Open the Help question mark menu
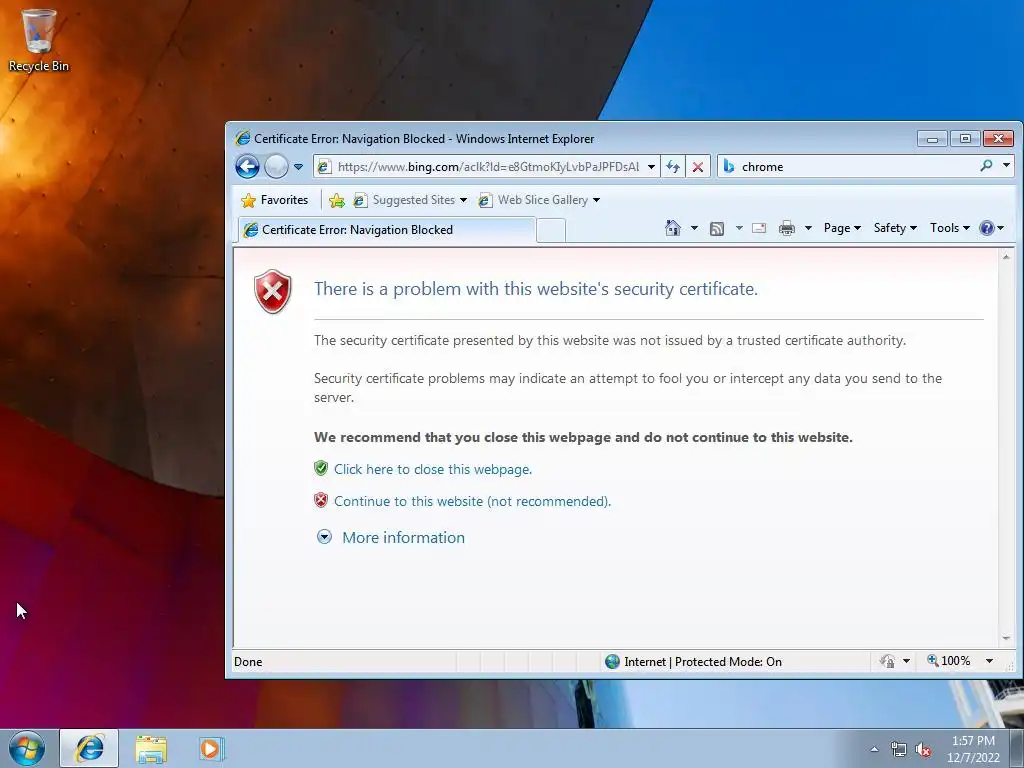 pos(991,228)
